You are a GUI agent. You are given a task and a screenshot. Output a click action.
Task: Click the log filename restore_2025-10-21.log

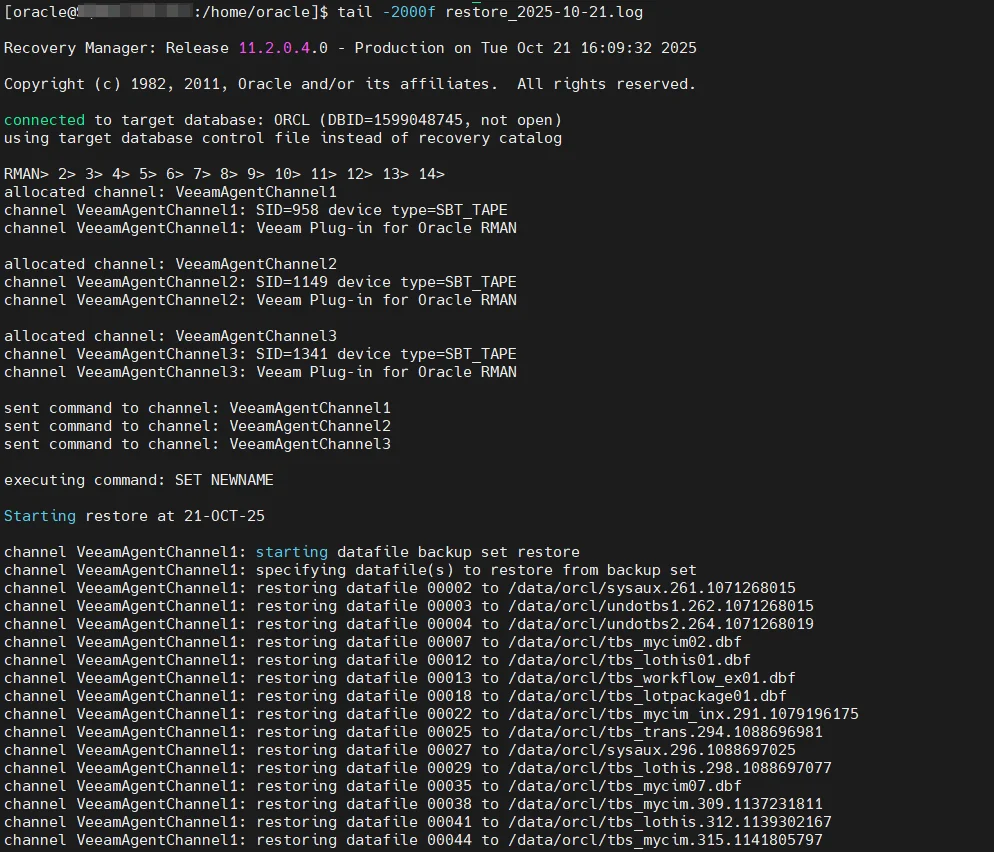click(x=543, y=12)
